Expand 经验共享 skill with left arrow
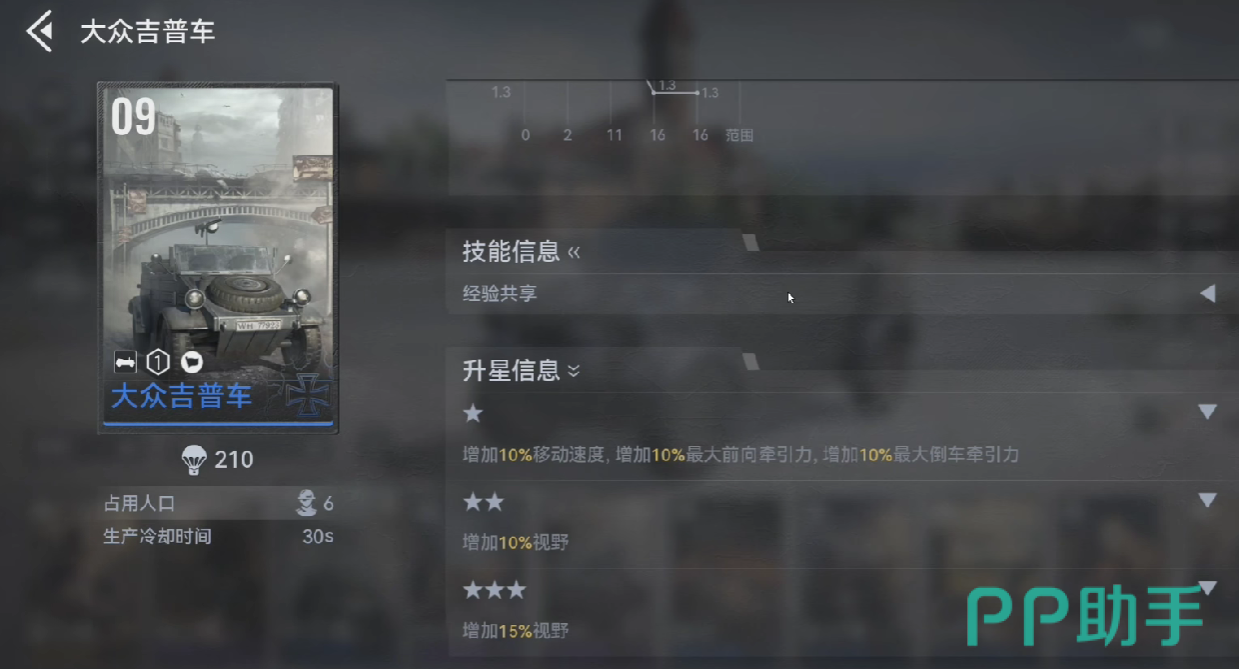The image size is (1239, 669). [x=1207, y=294]
